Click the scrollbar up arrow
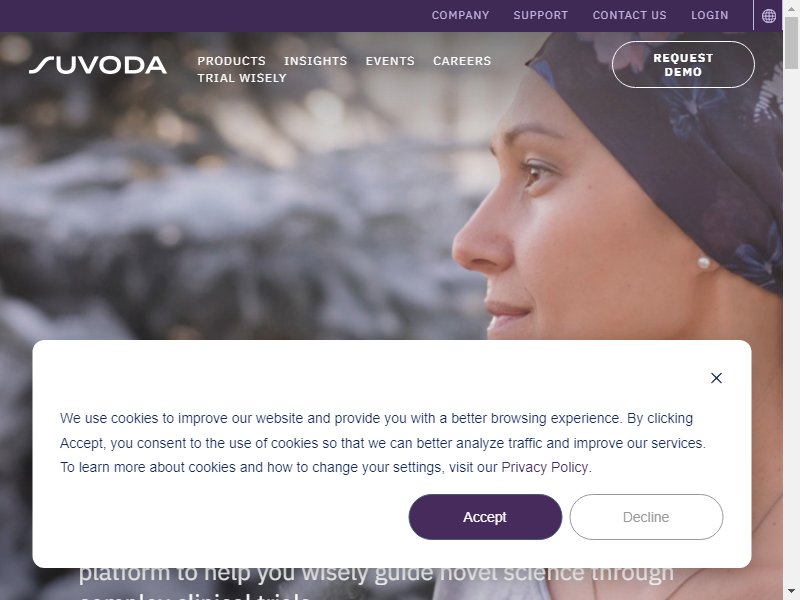 coord(791,7)
